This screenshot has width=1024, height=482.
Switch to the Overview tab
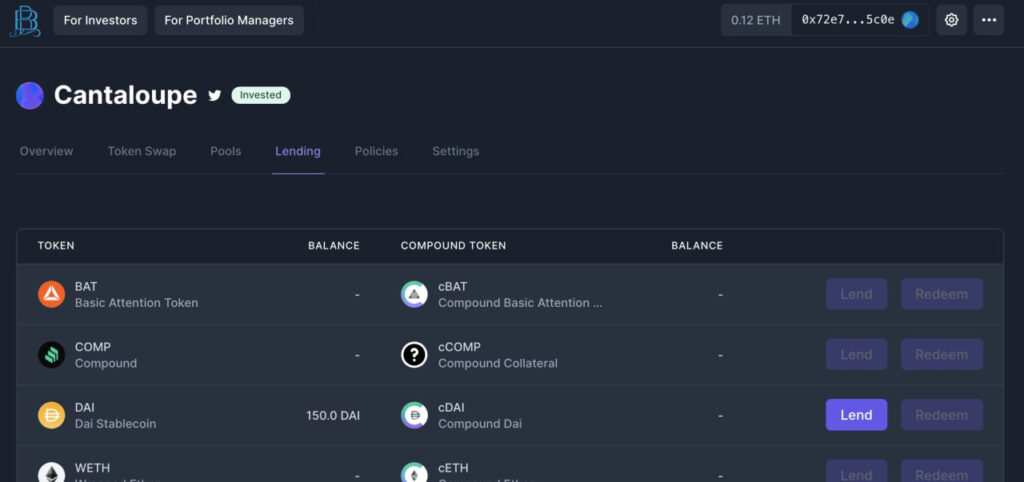click(46, 152)
